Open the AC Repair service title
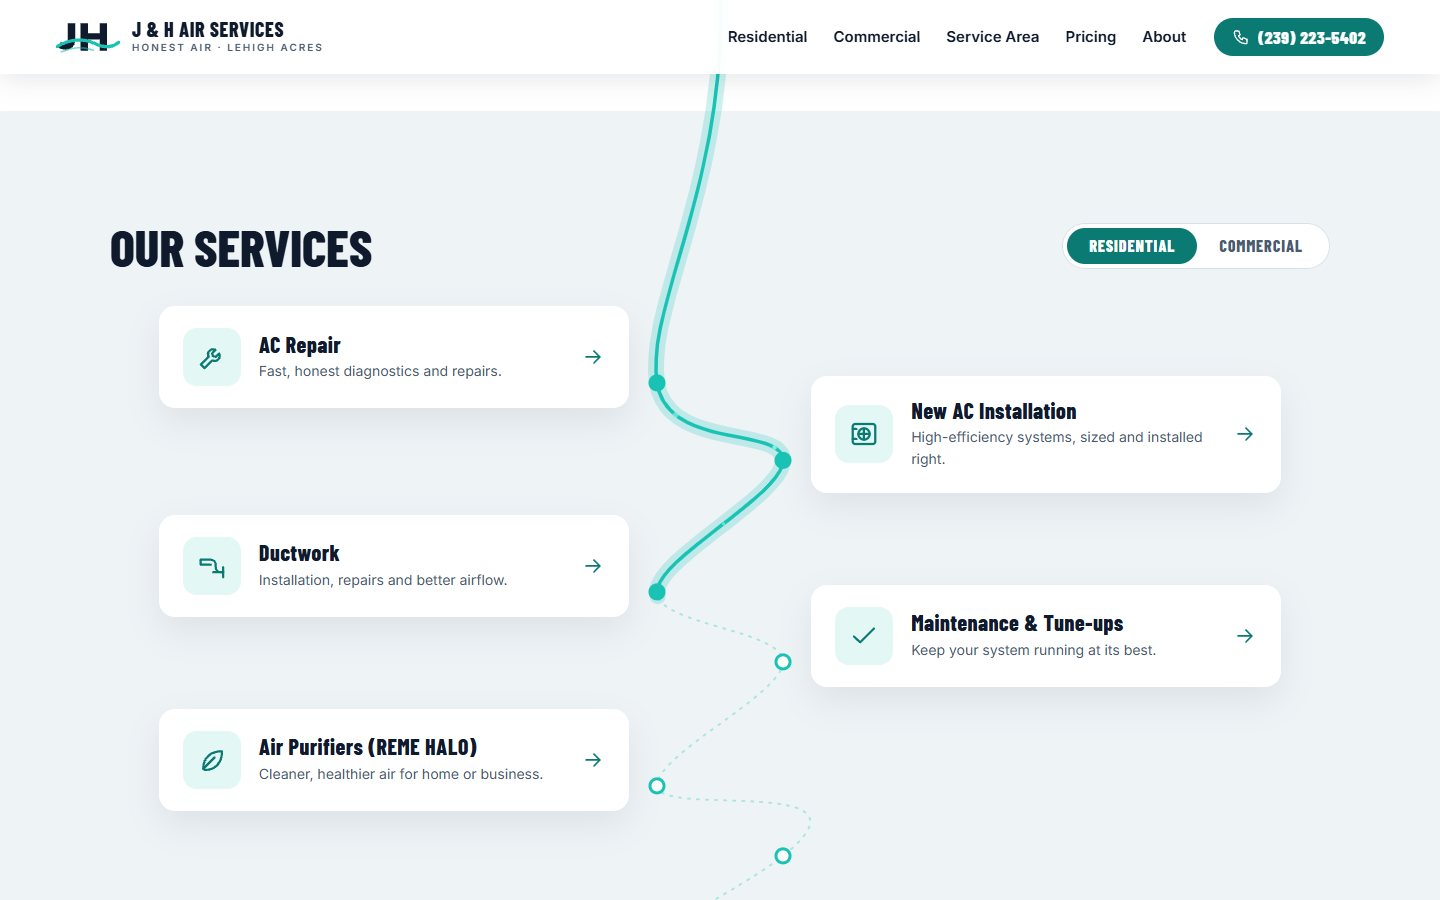 299,345
